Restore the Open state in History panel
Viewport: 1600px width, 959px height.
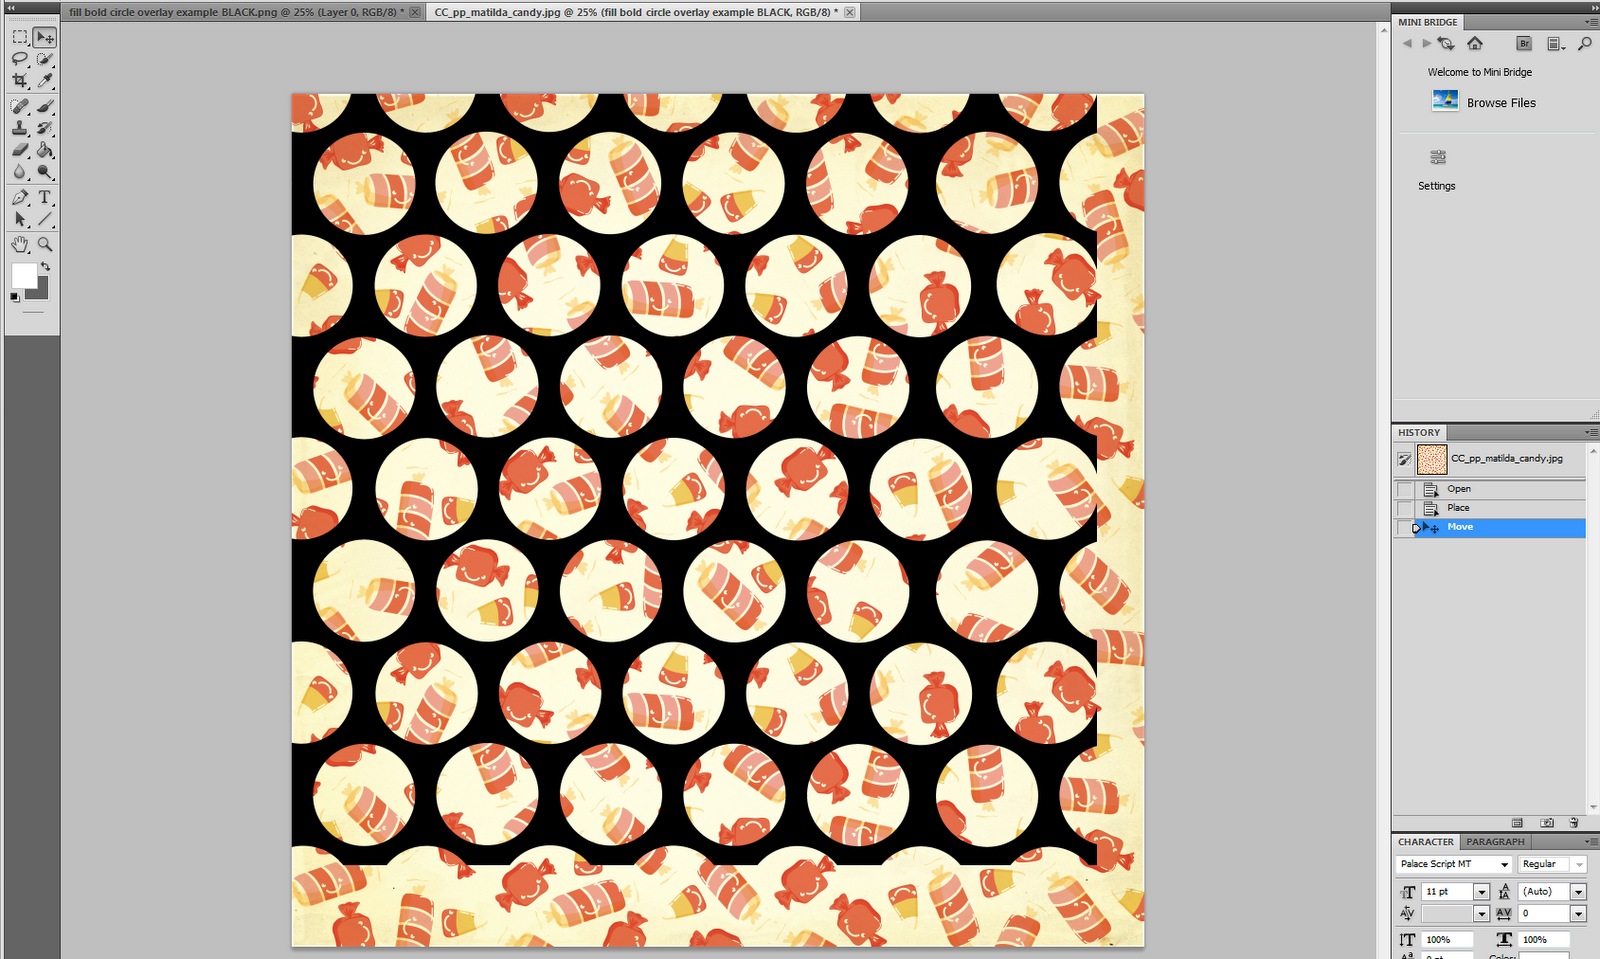pyautogui.click(x=1459, y=489)
